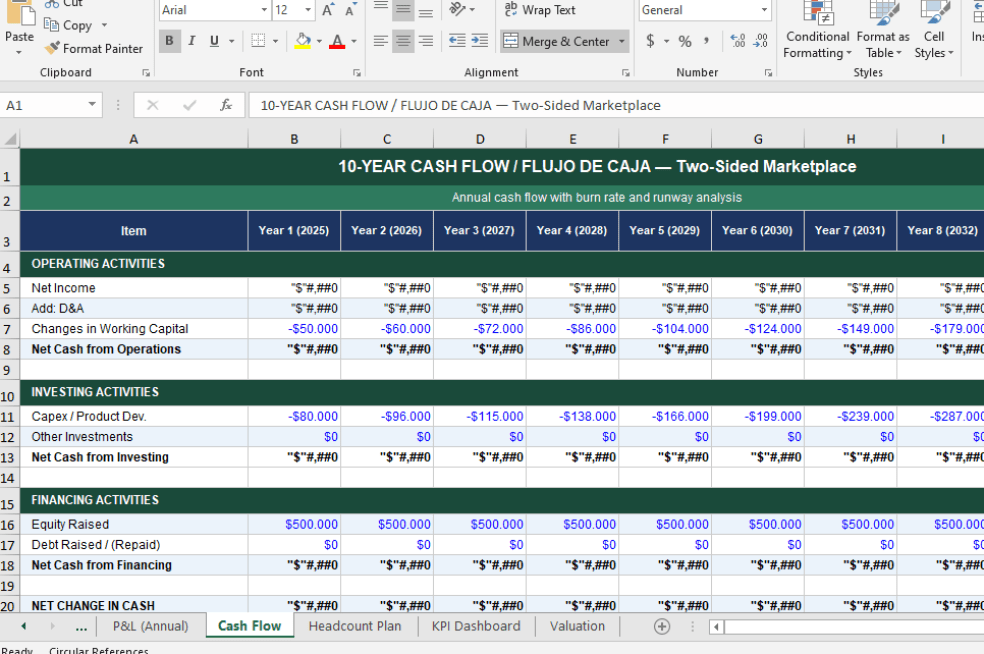Open the borders dropdown arrow
Screen dimensions: 984x654
[x=275, y=41]
